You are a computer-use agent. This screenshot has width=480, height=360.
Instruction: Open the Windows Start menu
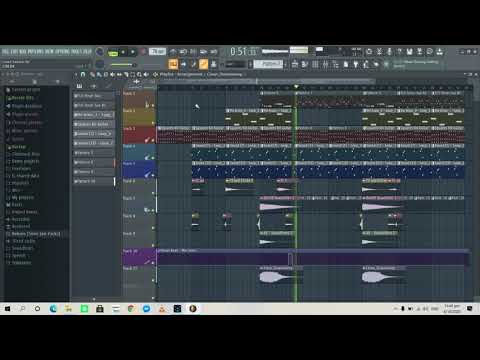[x=7, y=309]
